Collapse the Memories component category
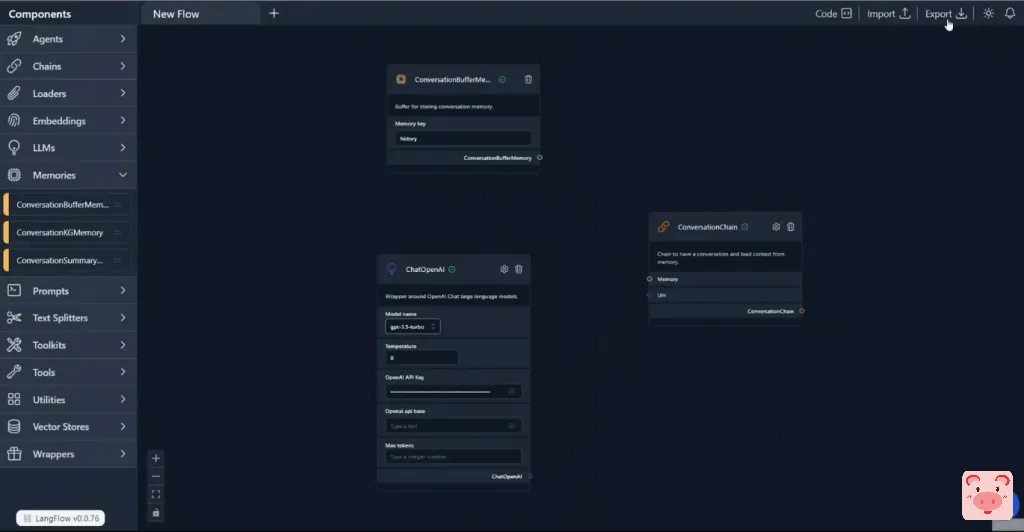Screen dimensions: 1024x532 coord(68,175)
